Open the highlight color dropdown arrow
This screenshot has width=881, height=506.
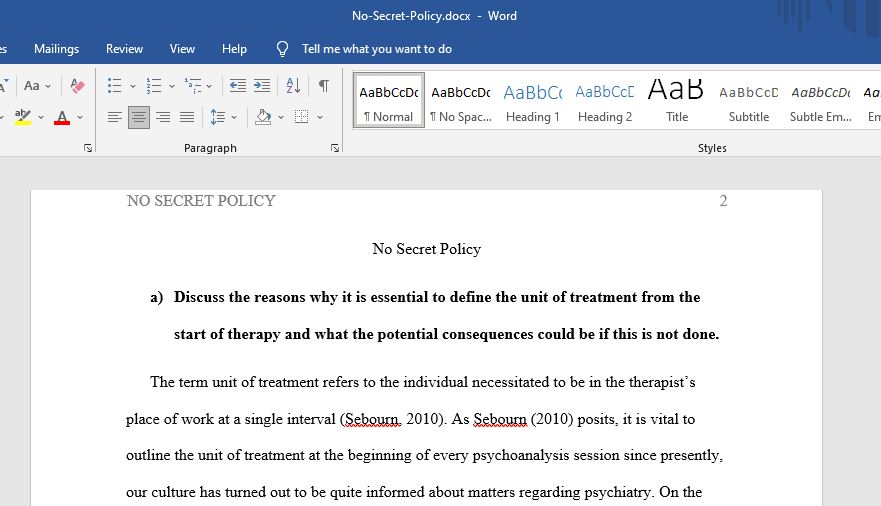(41, 117)
